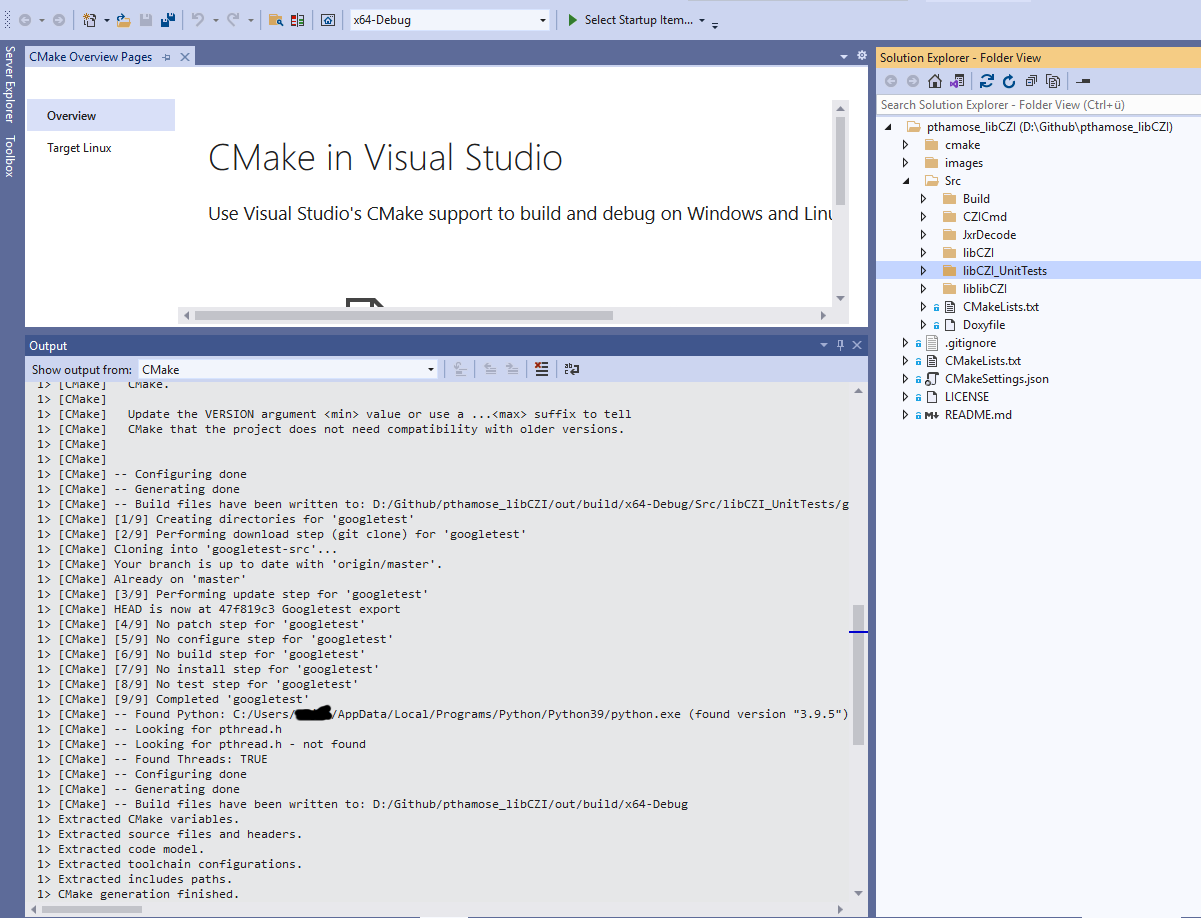
Task: Toggle Output window auto-hide pin
Action: 841,345
